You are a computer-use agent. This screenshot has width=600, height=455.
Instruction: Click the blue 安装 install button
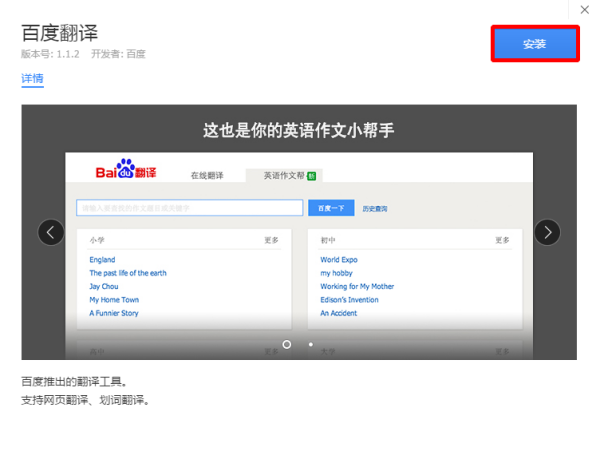535,44
